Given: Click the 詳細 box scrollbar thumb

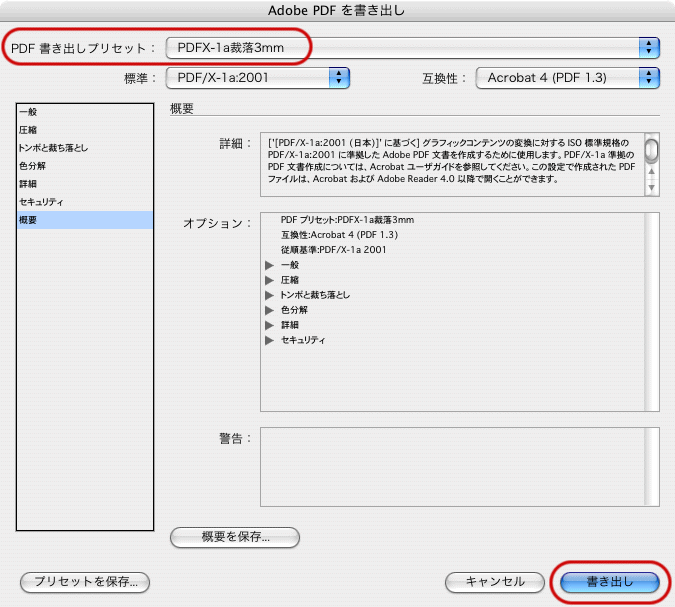Looking at the screenshot, I should click(x=652, y=149).
